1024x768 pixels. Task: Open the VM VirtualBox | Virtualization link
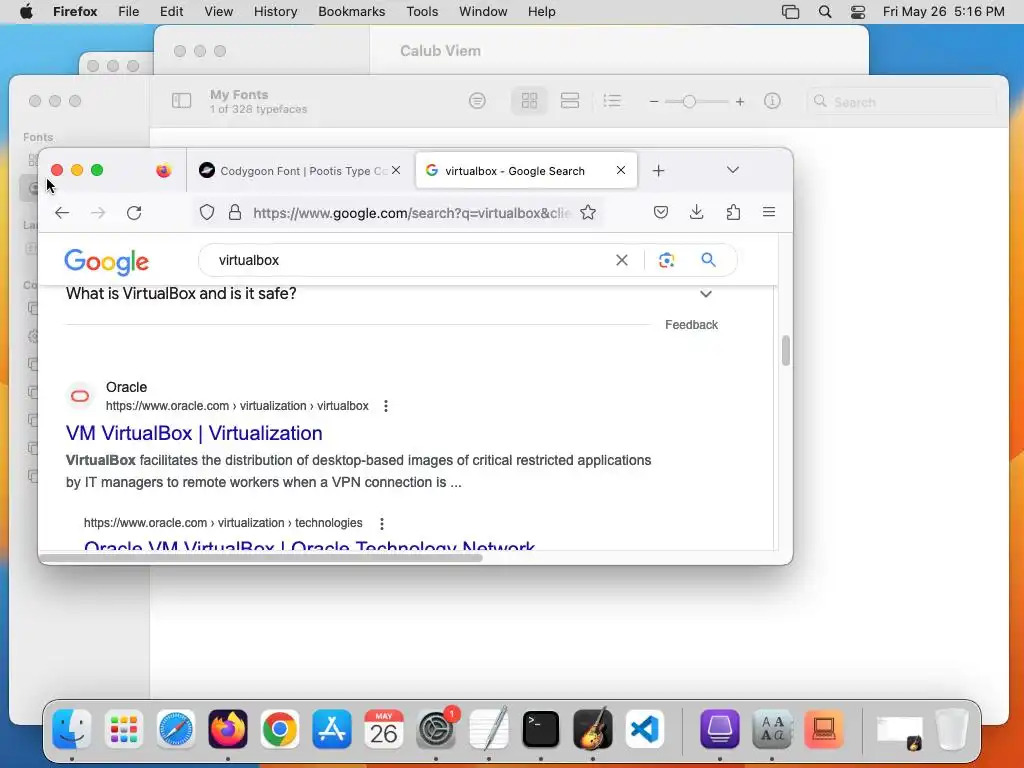(x=194, y=433)
